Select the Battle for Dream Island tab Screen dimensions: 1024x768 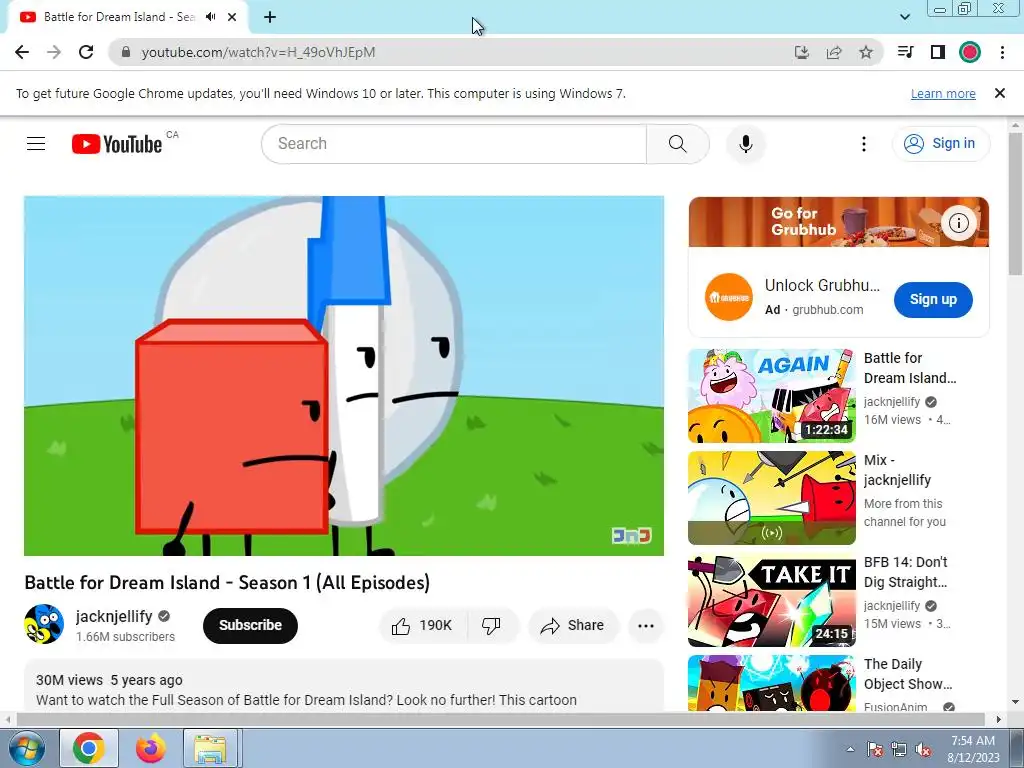click(119, 17)
